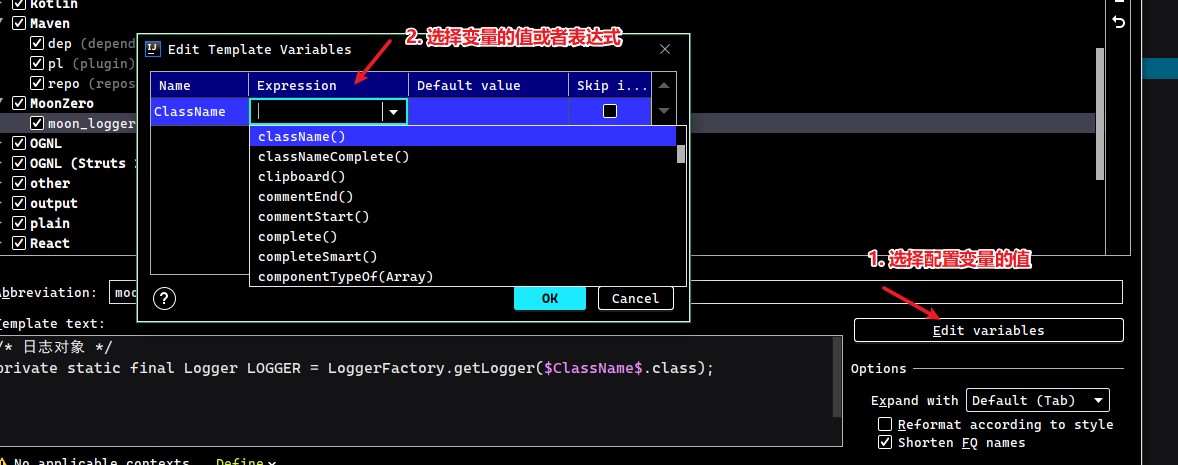Enable Reformat according to style

click(x=886, y=424)
